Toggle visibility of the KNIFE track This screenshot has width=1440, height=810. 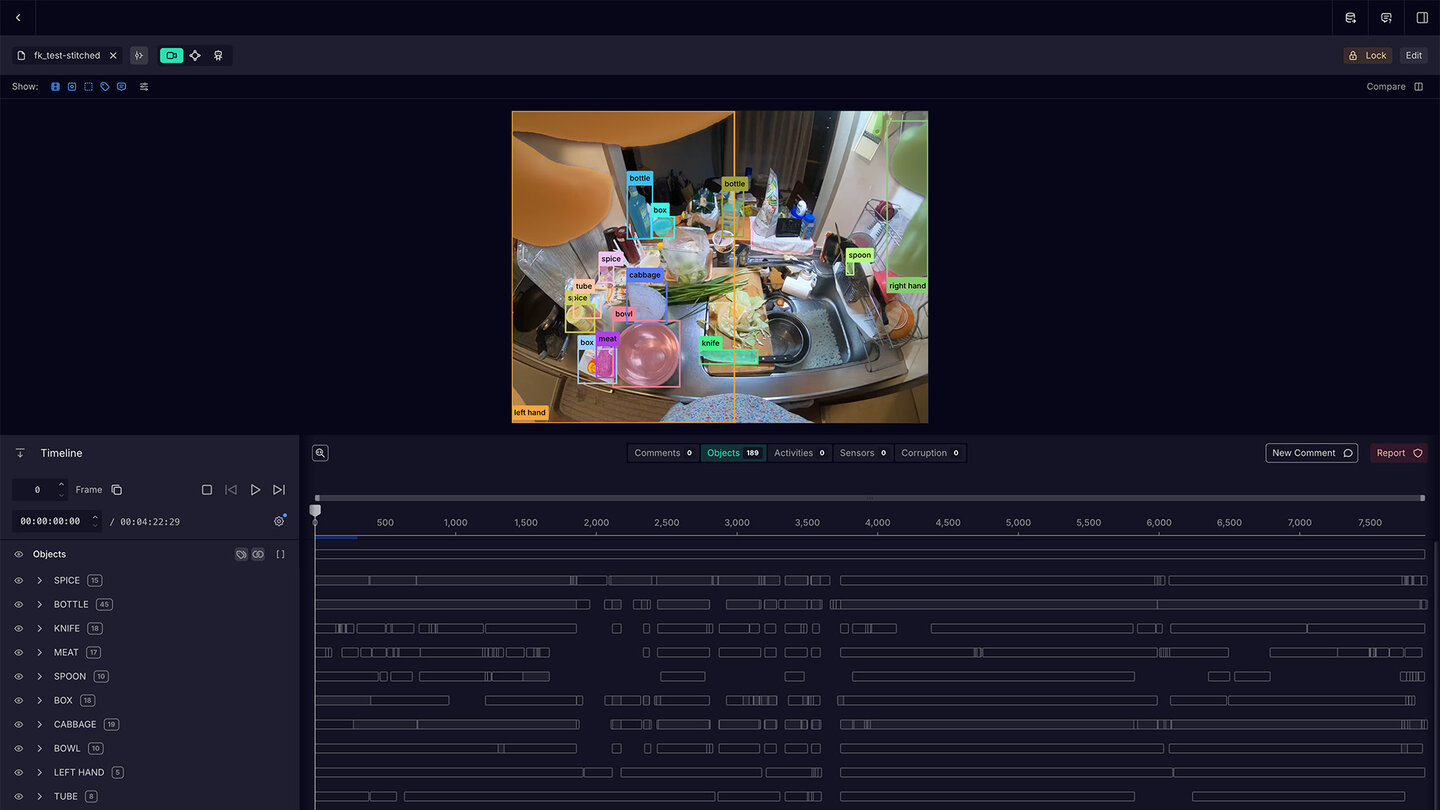[x=18, y=628]
